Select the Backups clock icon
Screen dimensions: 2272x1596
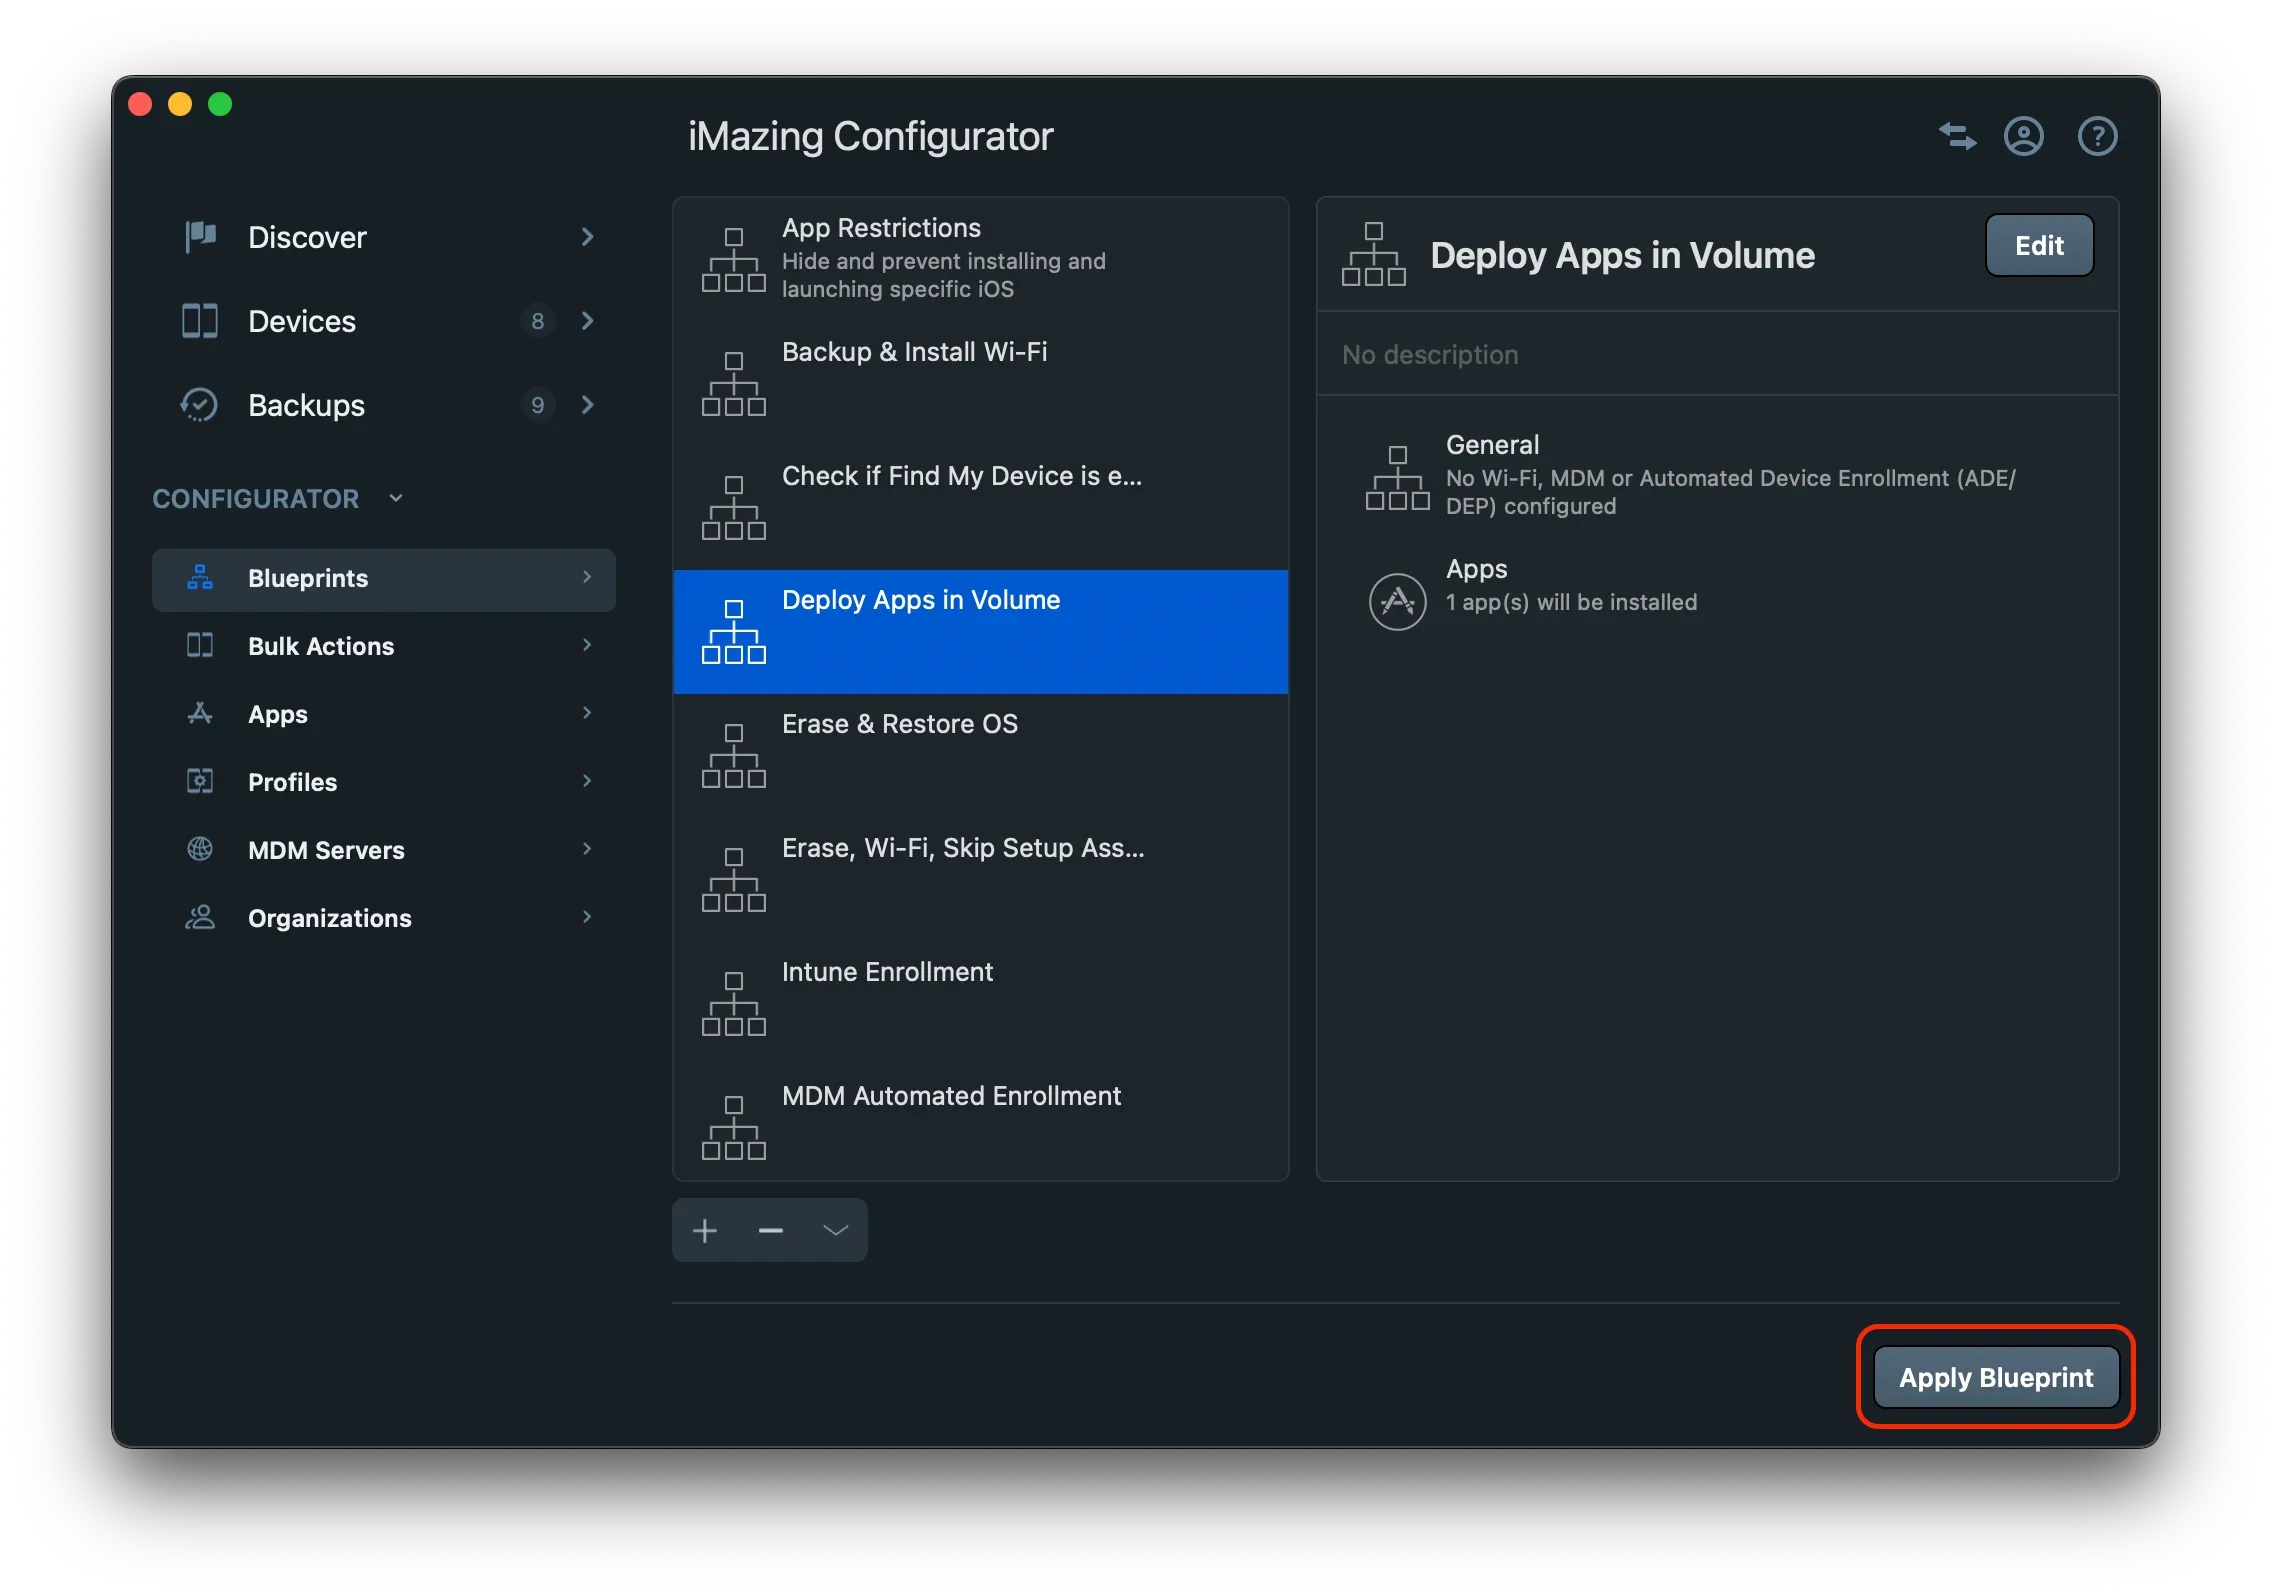[199, 405]
